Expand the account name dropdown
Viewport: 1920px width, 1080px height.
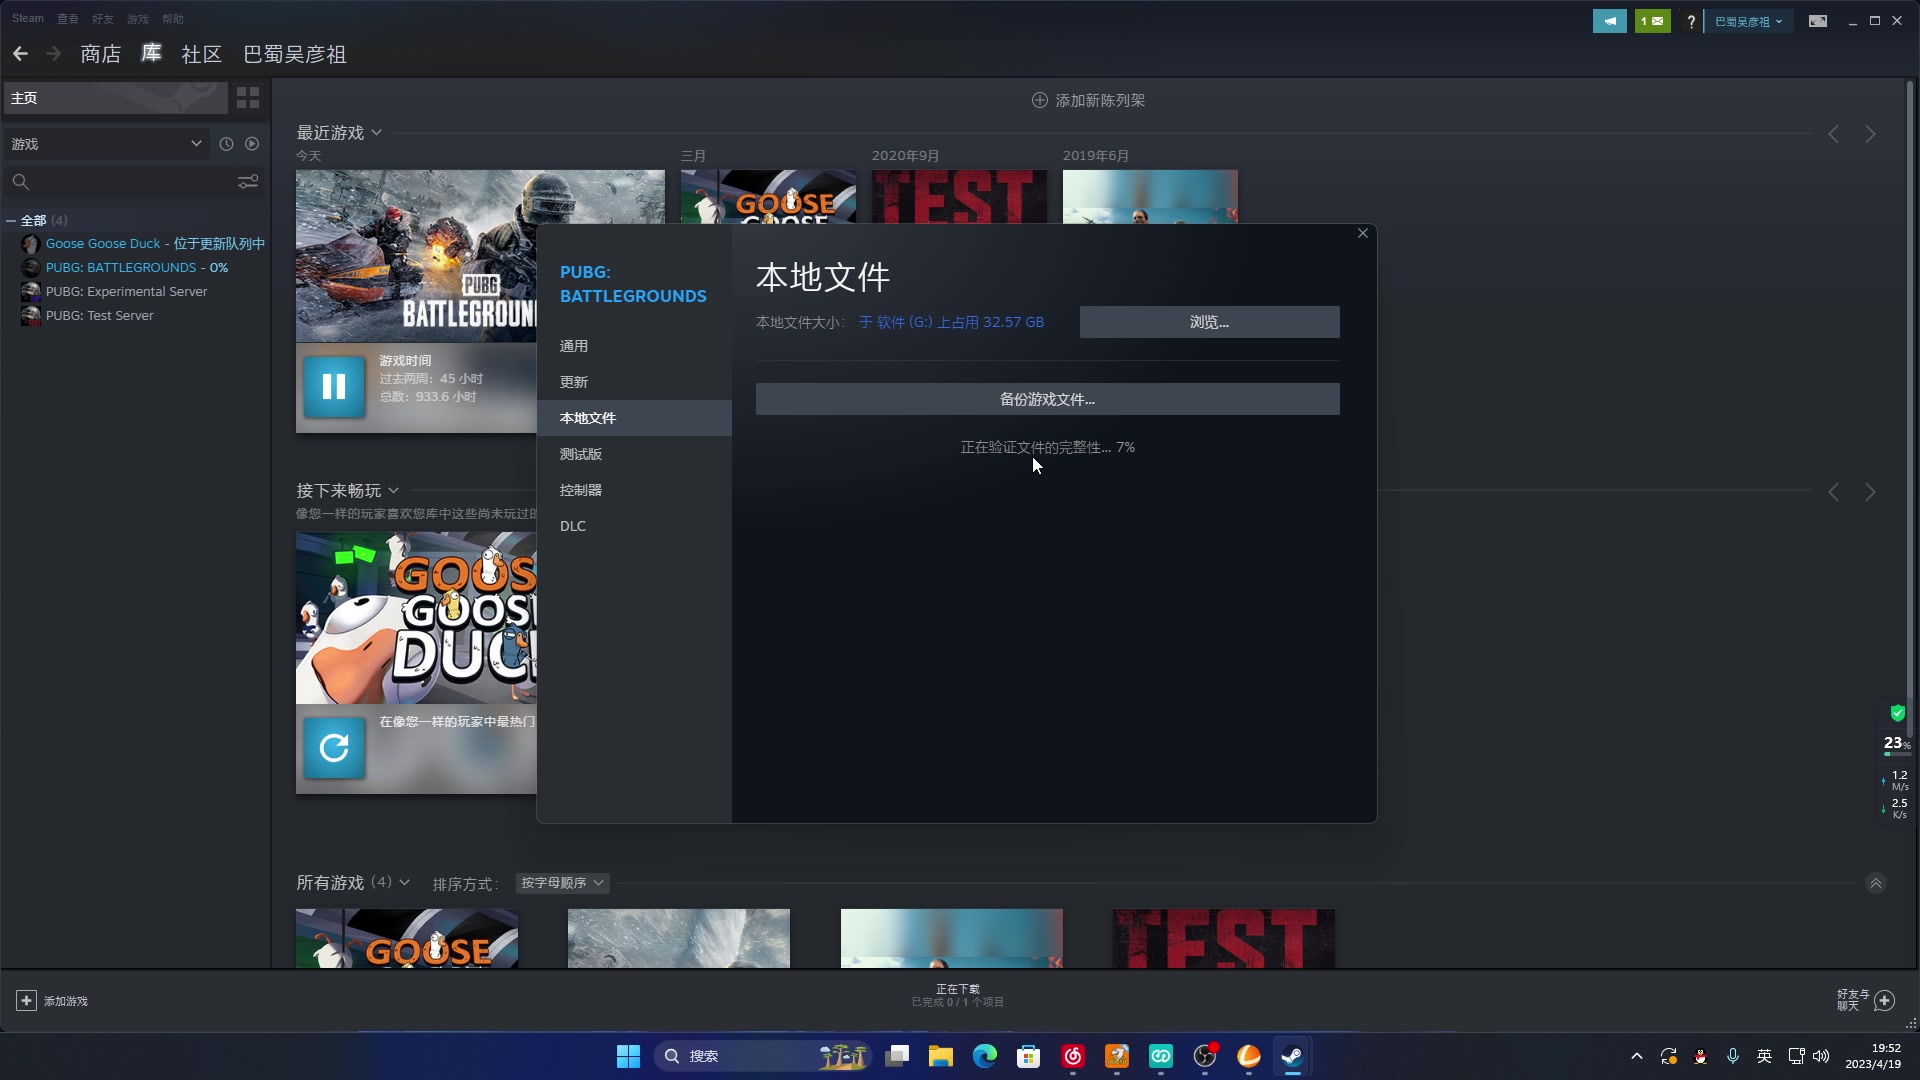(x=1748, y=21)
